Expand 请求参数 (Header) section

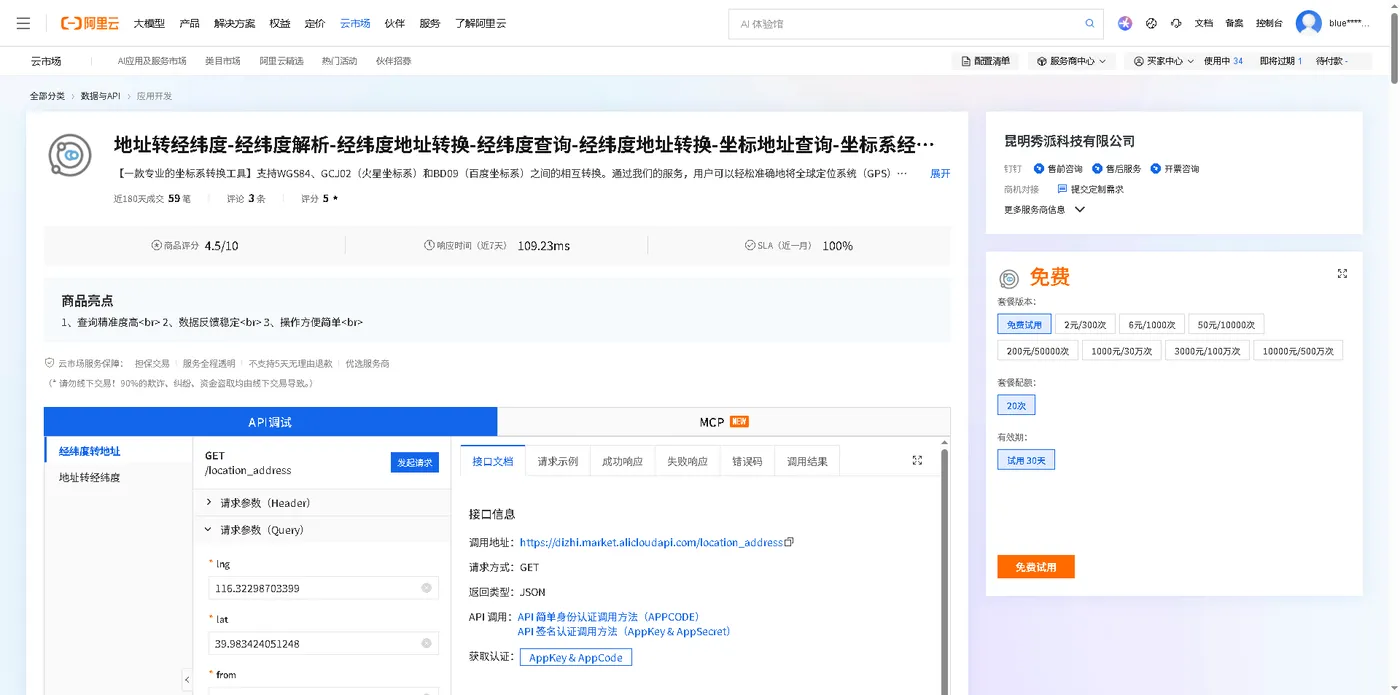pos(321,503)
